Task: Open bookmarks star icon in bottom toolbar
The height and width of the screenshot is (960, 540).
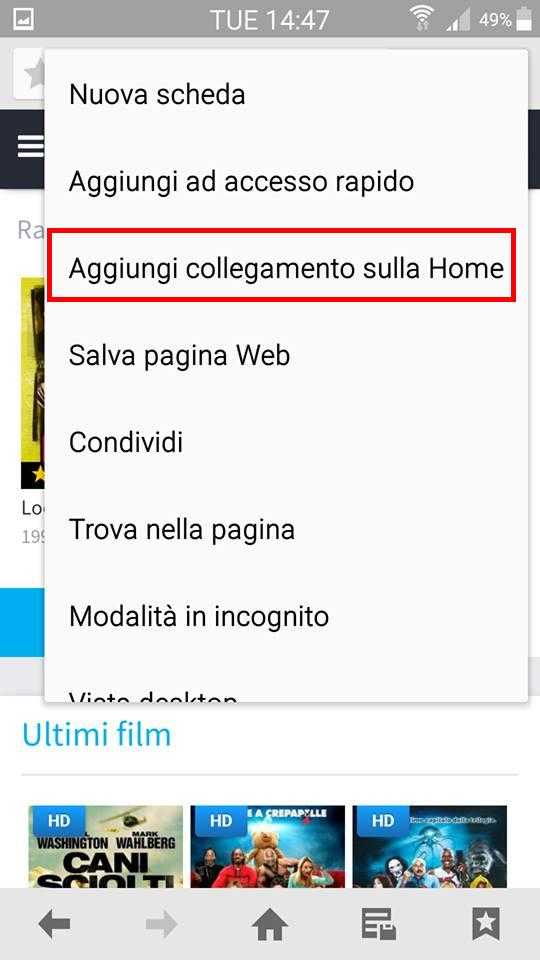Action: pyautogui.click(x=486, y=924)
